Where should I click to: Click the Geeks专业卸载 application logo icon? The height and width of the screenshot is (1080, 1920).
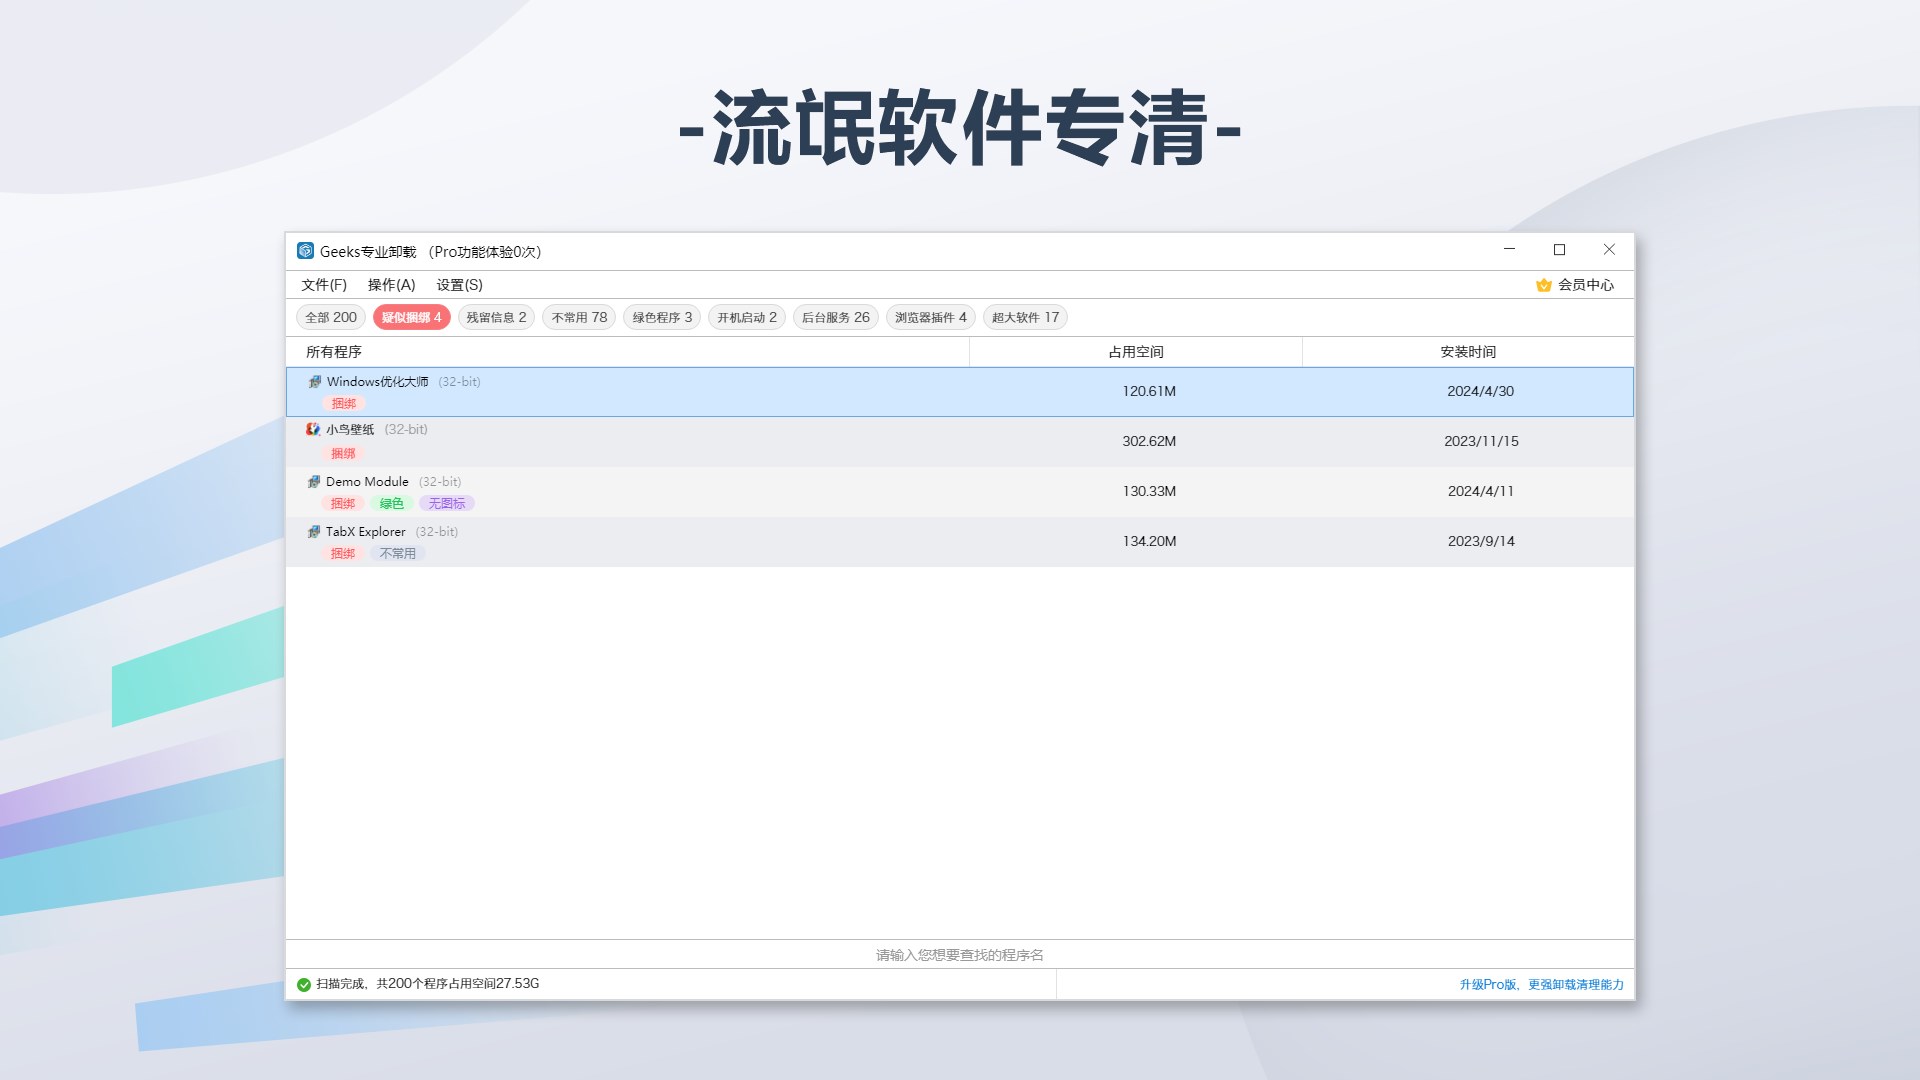[306, 251]
